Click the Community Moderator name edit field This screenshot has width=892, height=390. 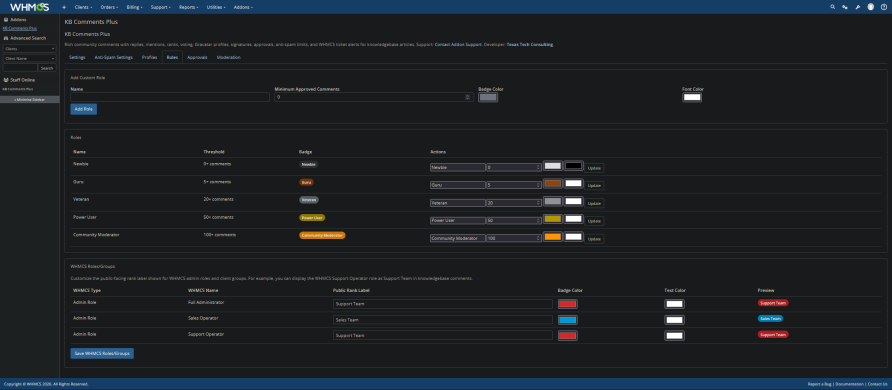click(458, 238)
